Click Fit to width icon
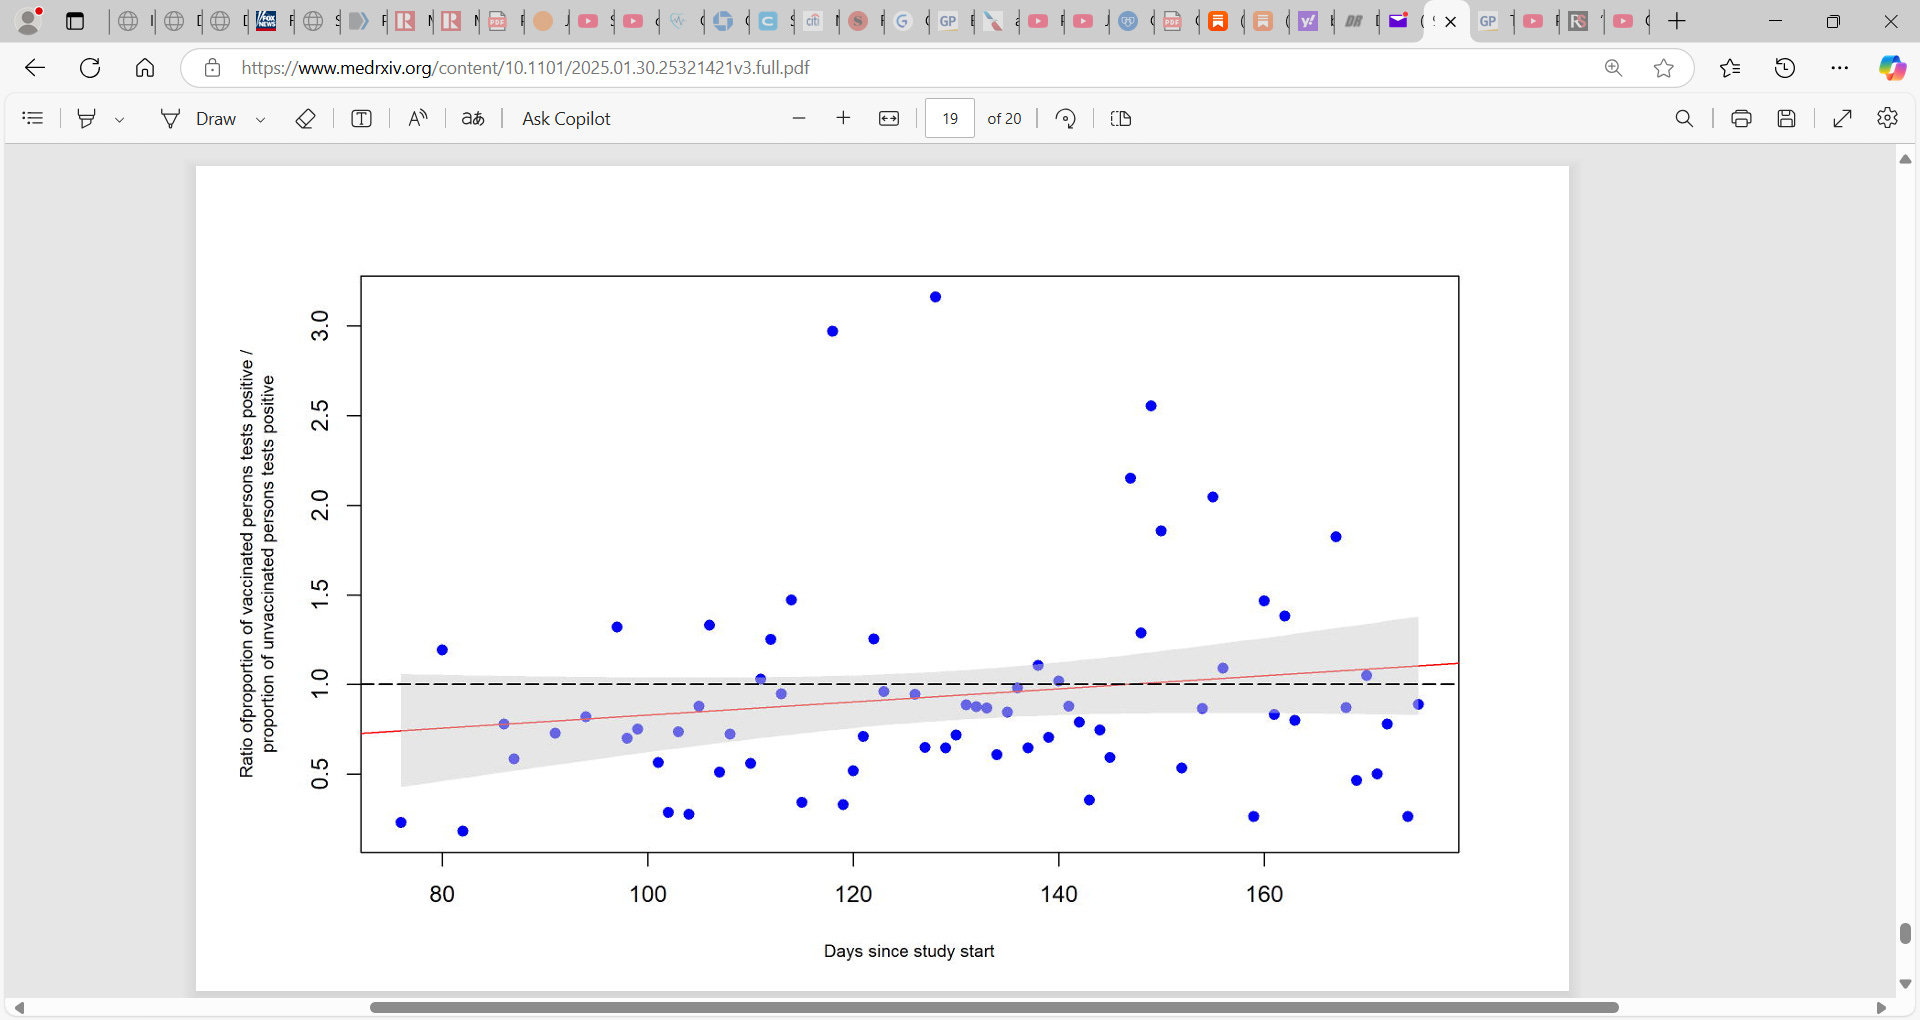Screen dimensions: 1920x1020 (889, 118)
